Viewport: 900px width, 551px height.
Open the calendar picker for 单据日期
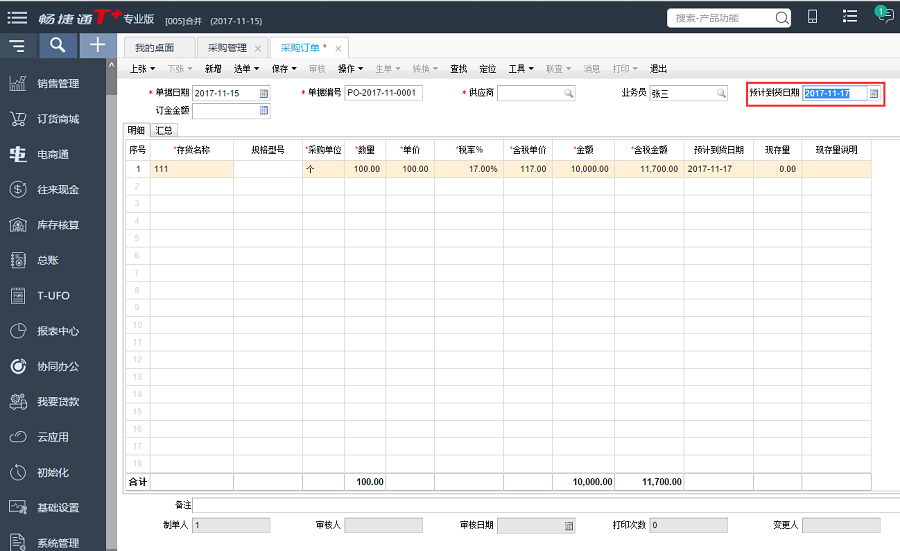tap(264, 93)
